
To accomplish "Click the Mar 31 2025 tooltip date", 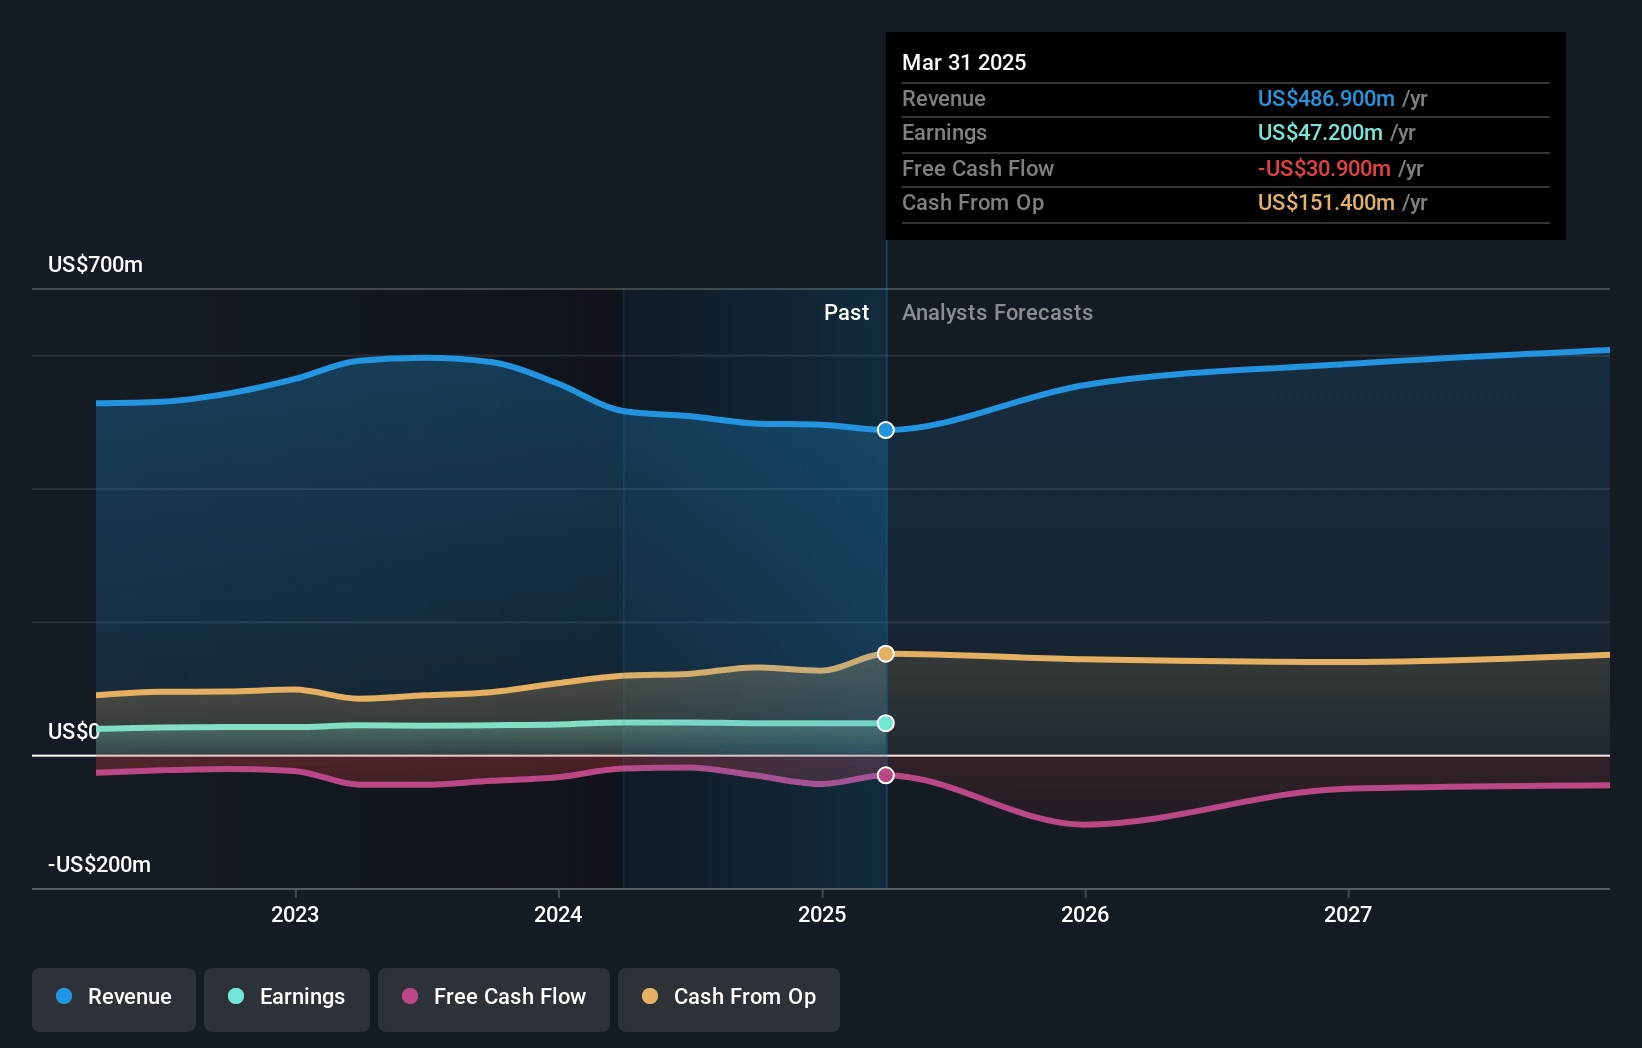I will [x=964, y=63].
